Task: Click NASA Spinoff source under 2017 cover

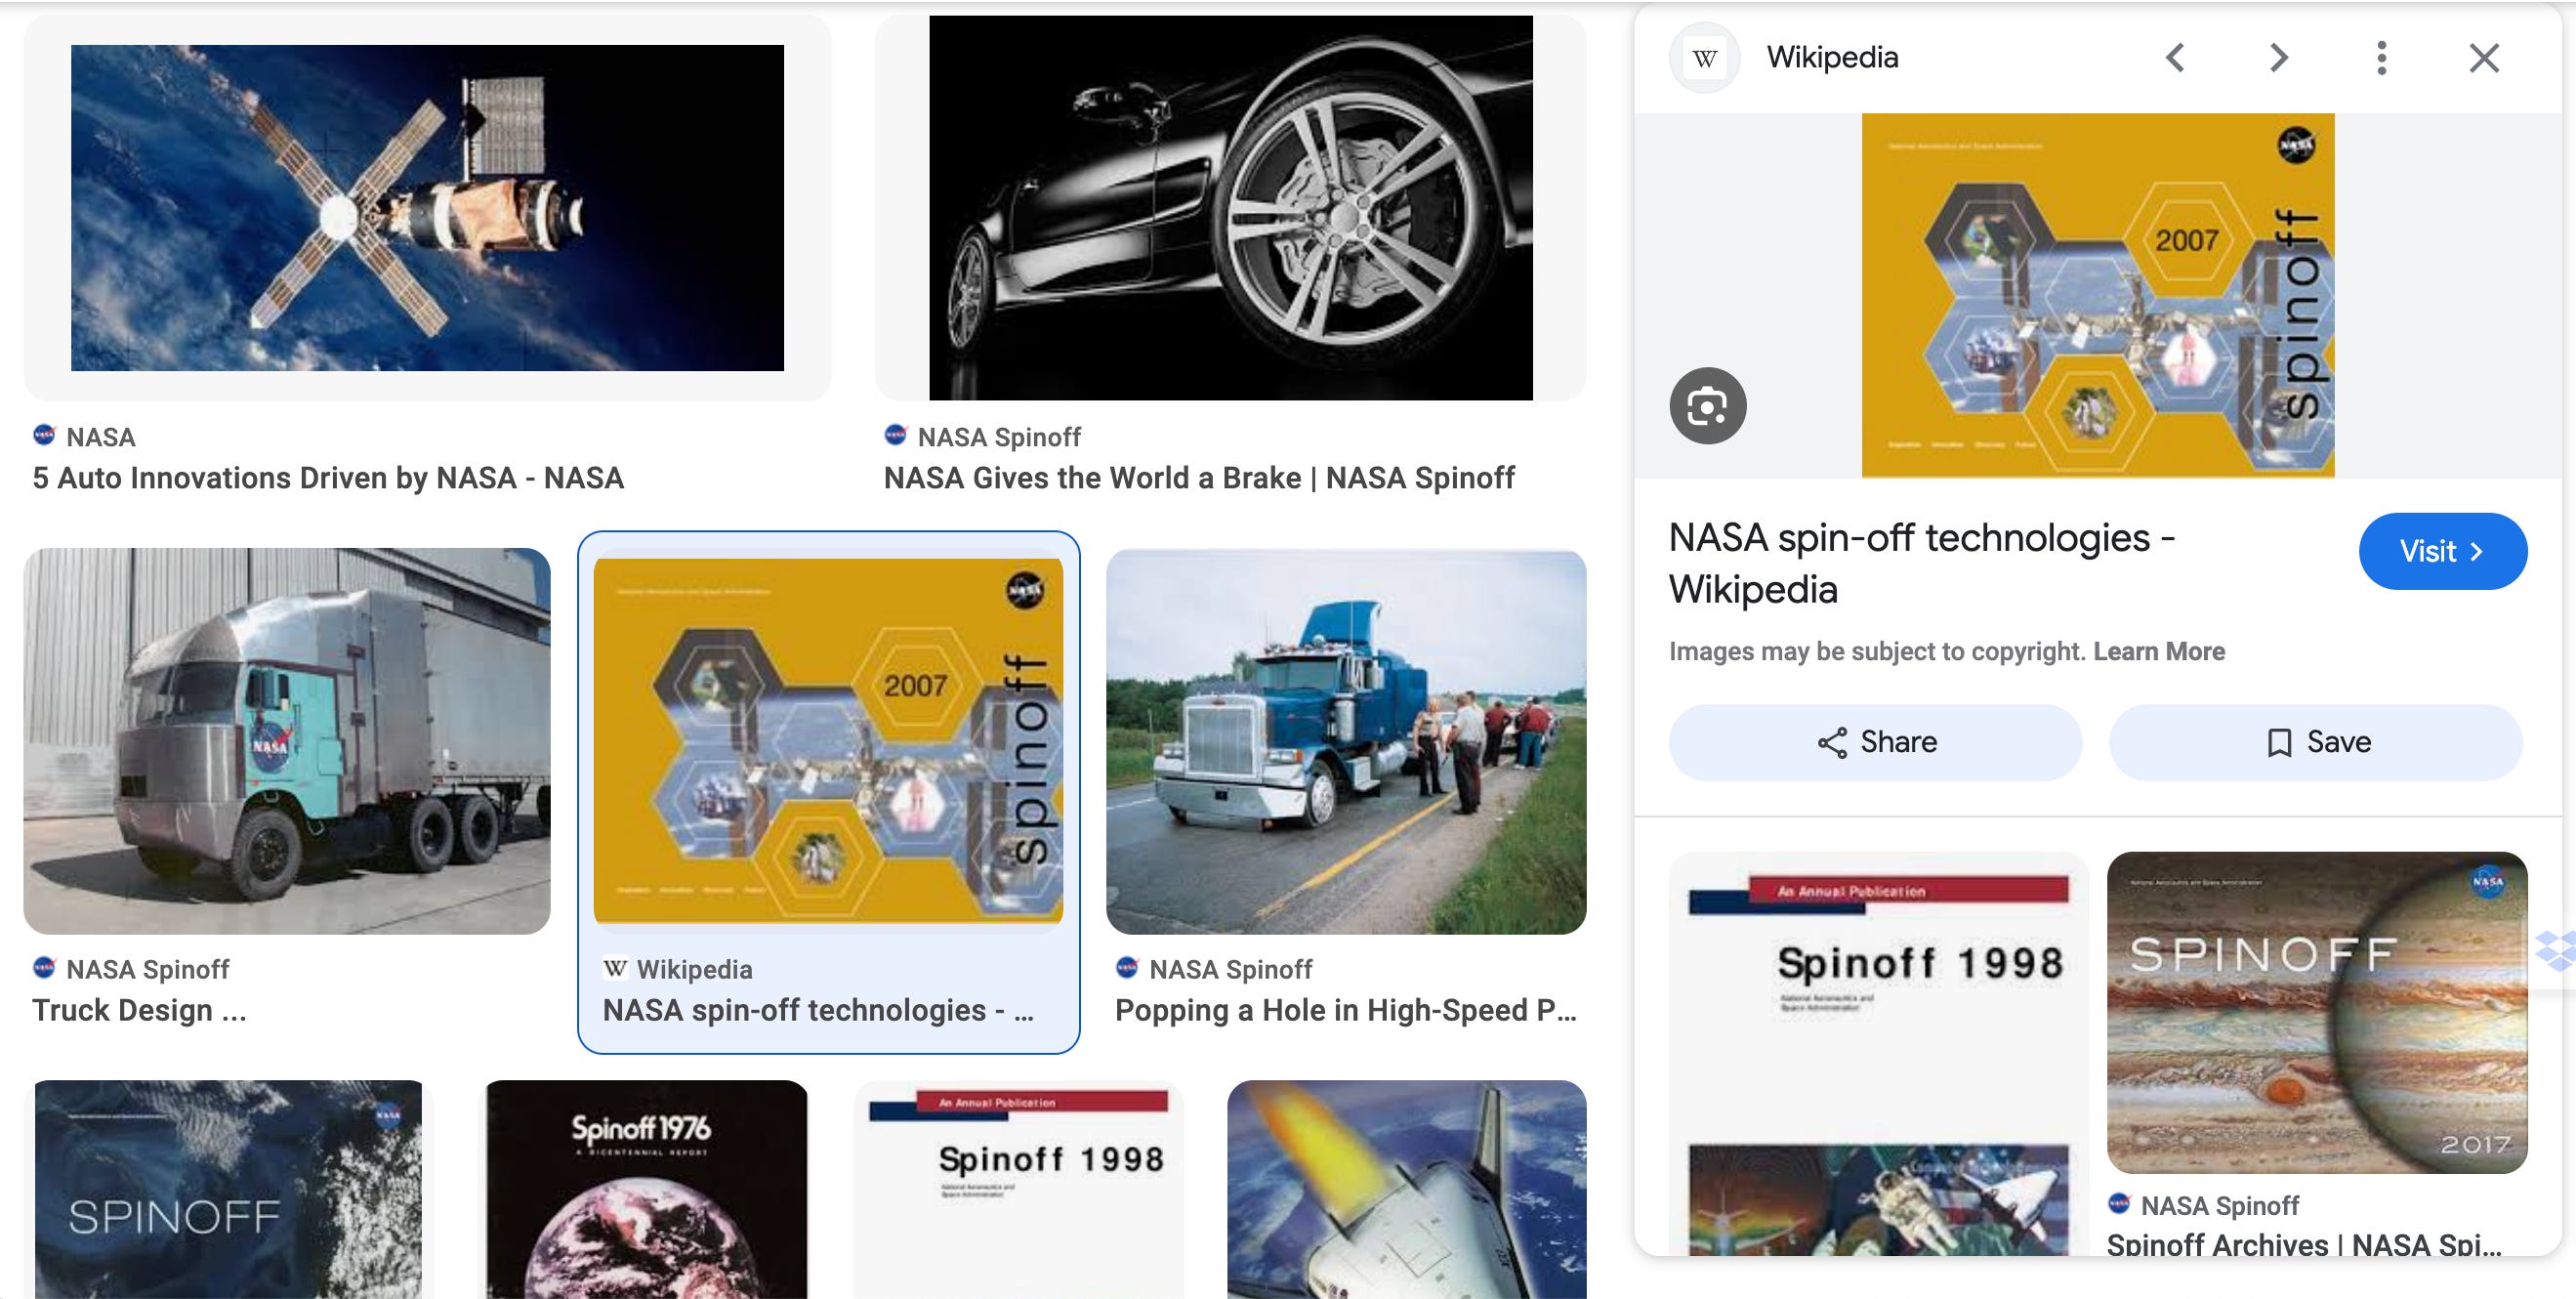Action: (x=2219, y=1205)
